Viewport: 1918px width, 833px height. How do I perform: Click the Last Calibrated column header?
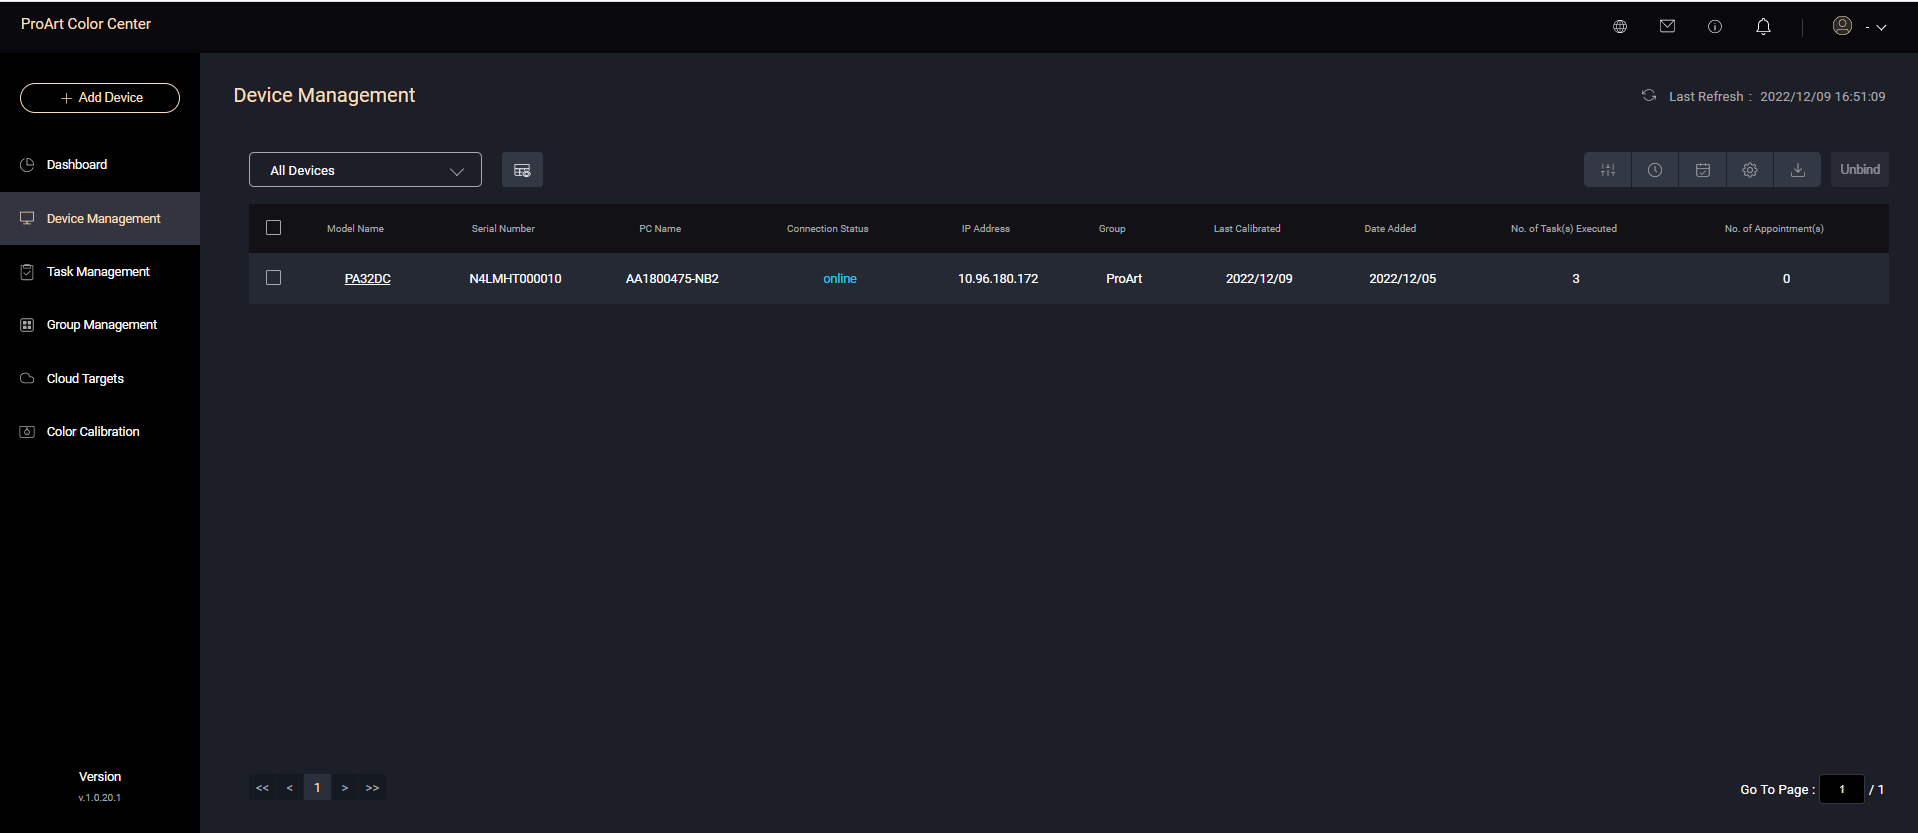coord(1247,229)
